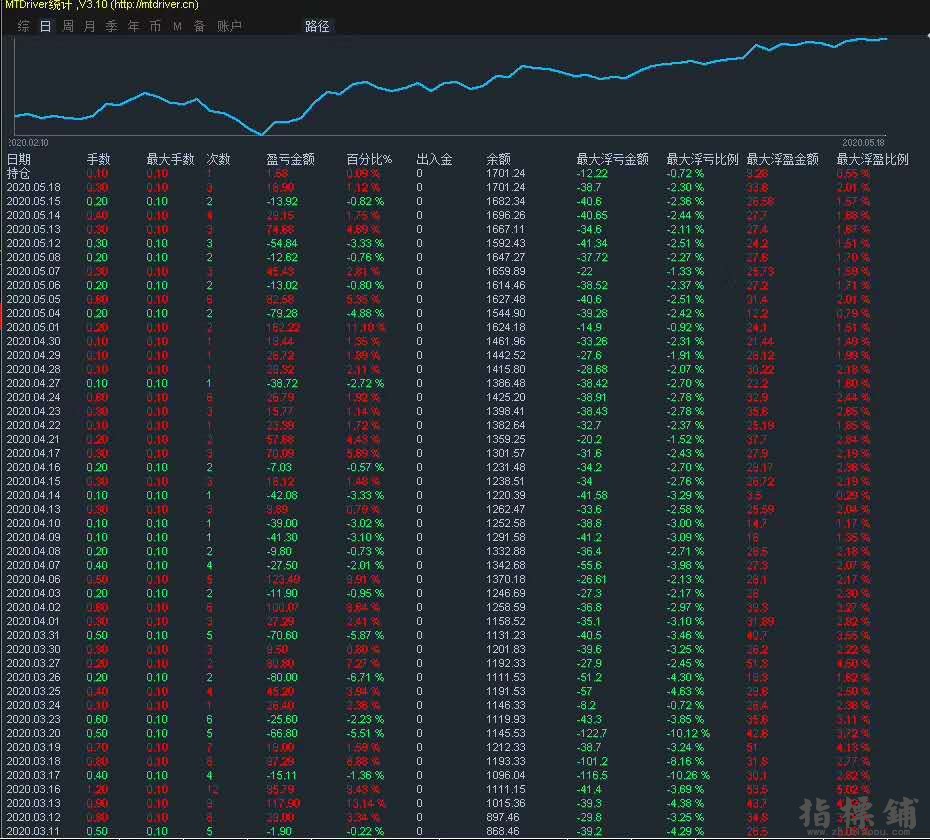Screen dimensions: 930x840
Task: Select date cell 2020.04.07
Action: click(33, 565)
